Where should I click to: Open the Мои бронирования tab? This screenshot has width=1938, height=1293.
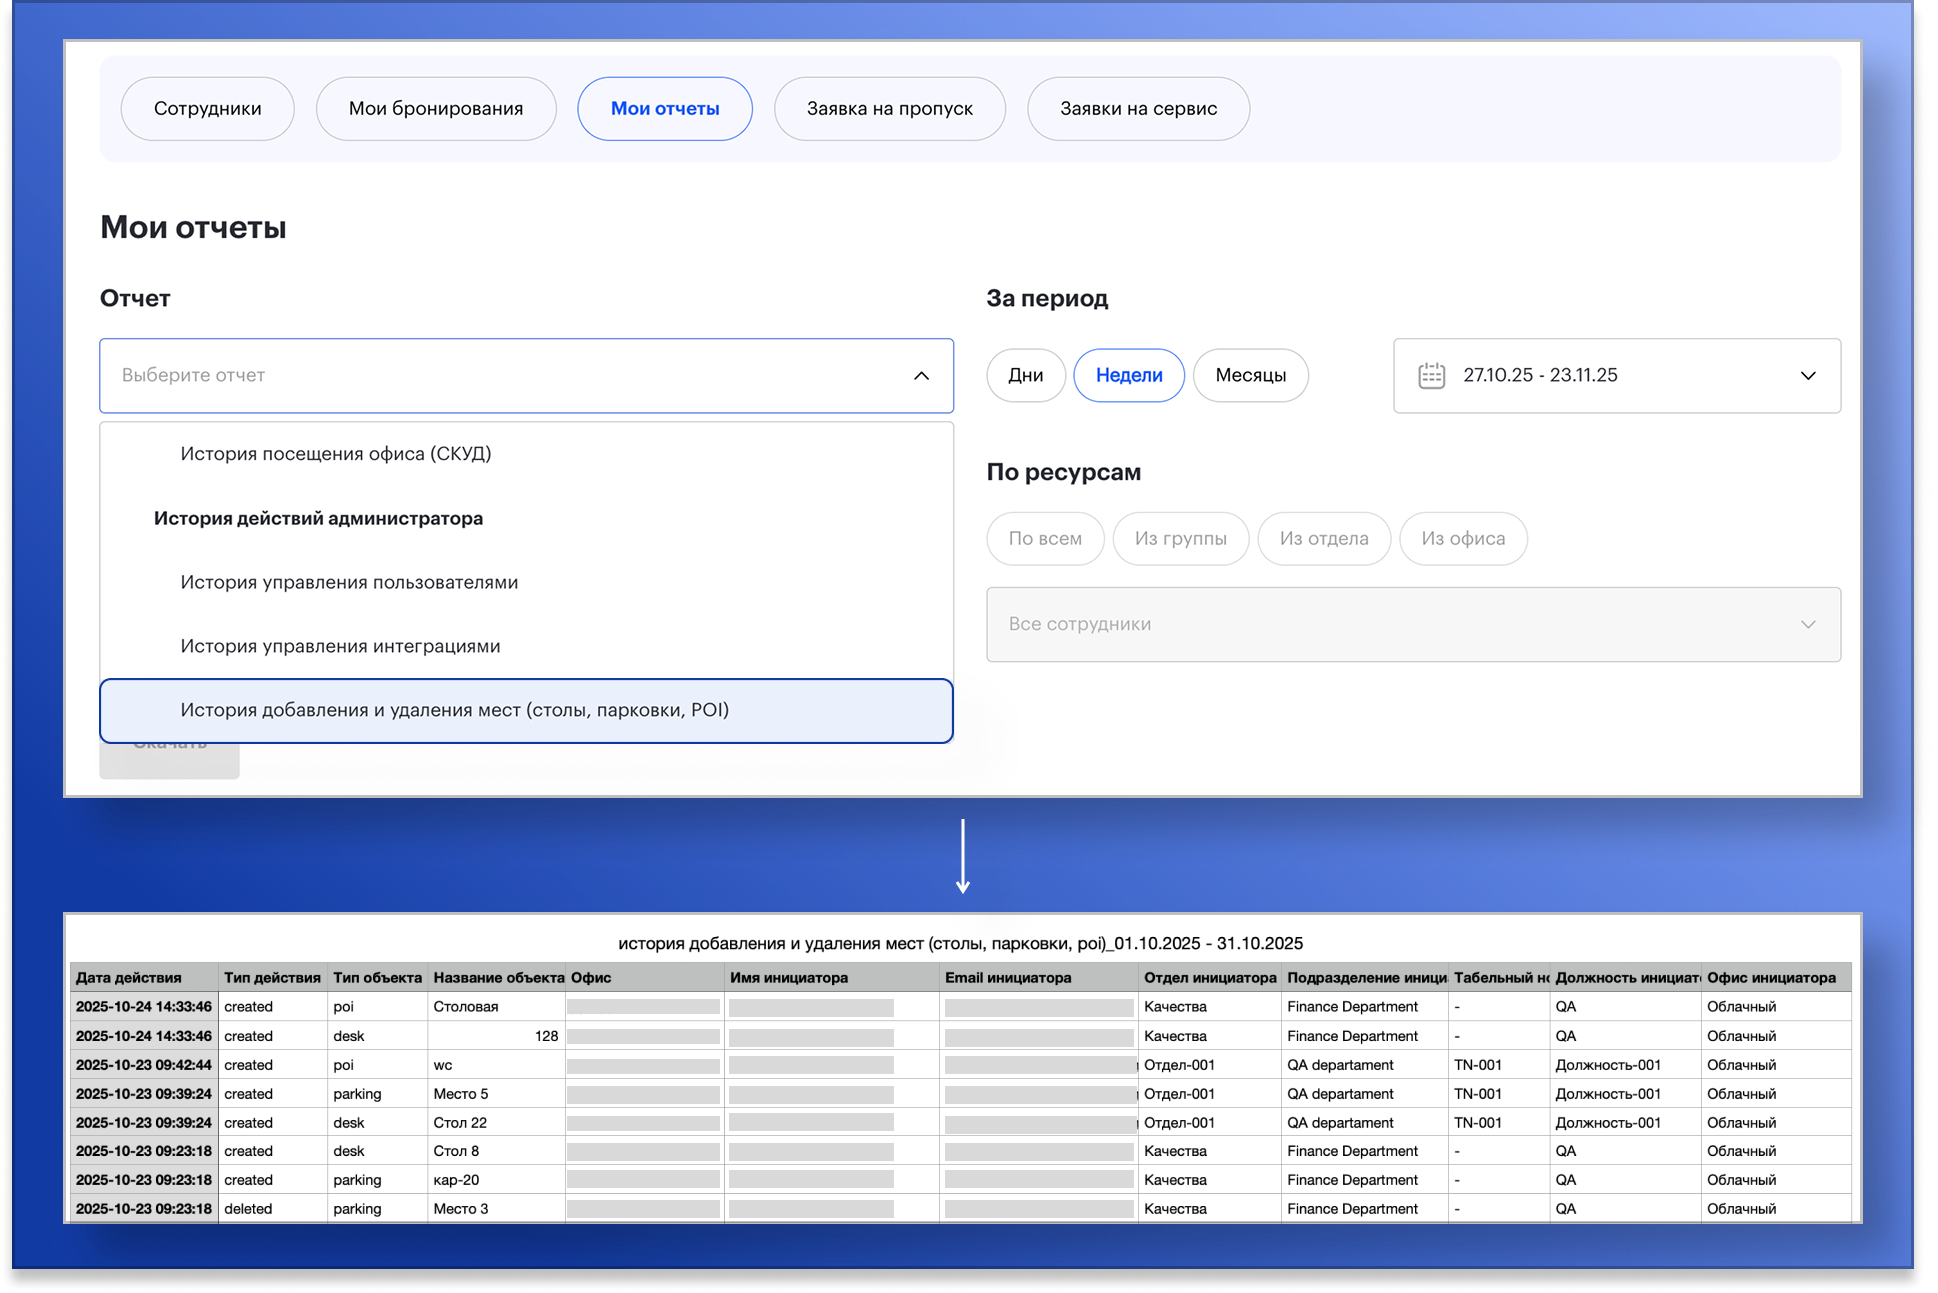[435, 109]
